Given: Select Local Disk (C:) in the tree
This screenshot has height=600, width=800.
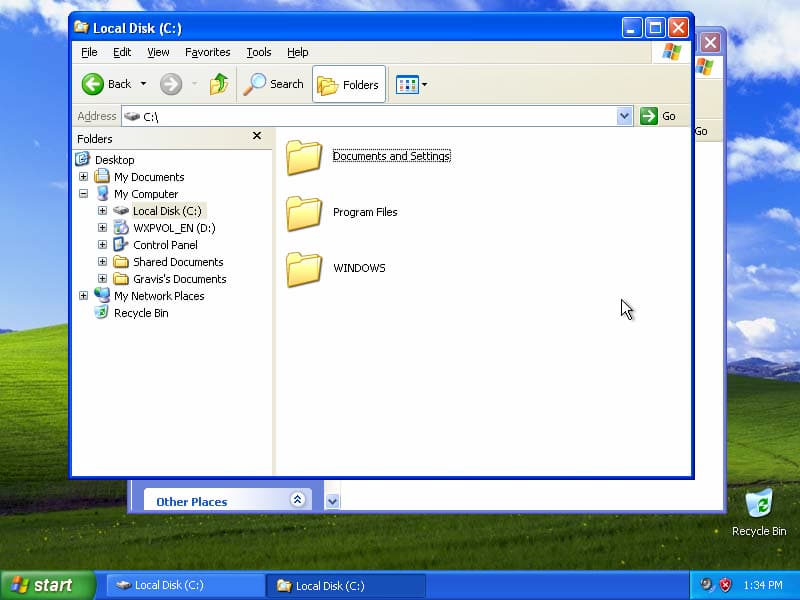Looking at the screenshot, I should 167,211.
